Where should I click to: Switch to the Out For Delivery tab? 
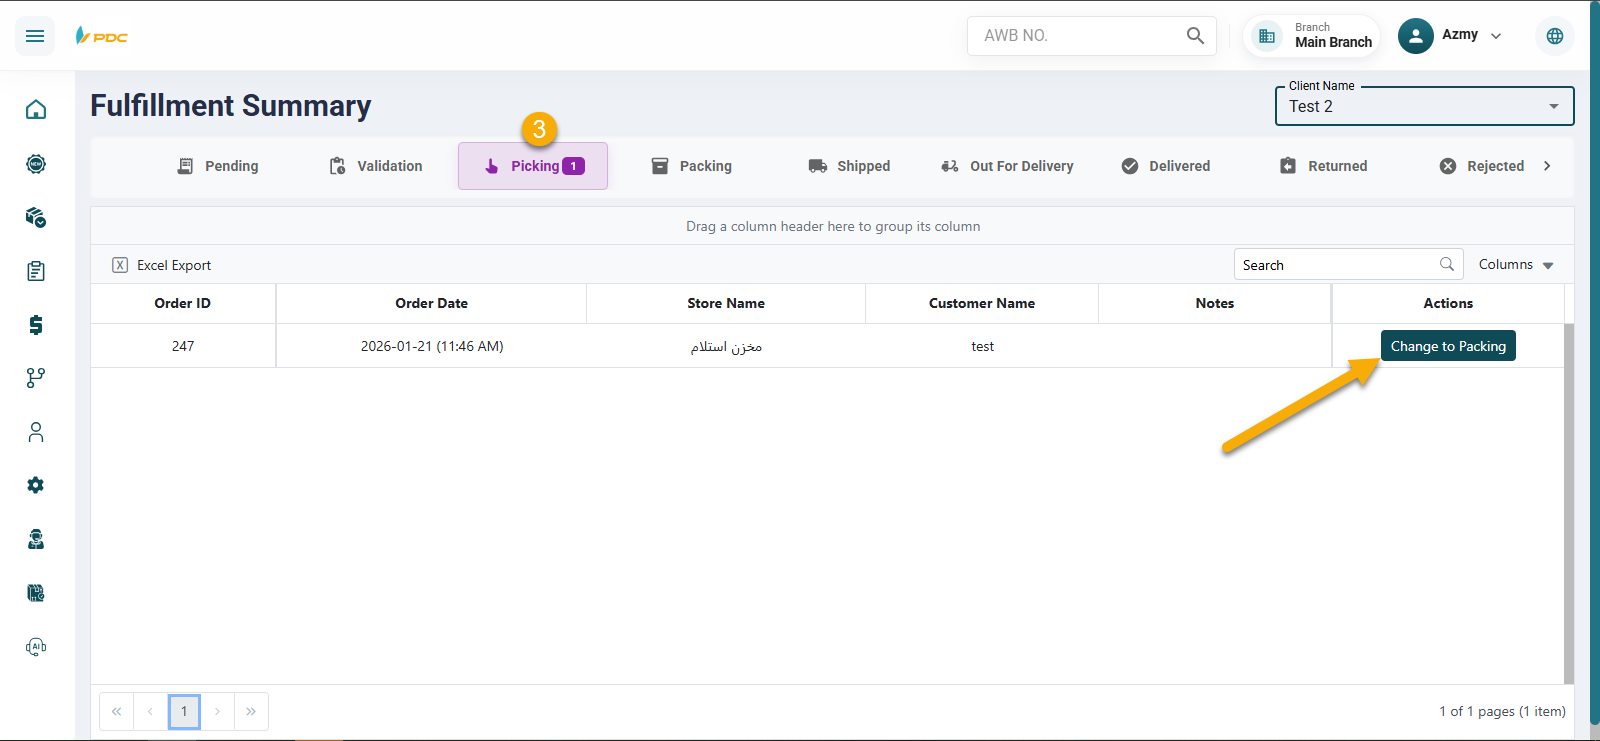(1008, 166)
